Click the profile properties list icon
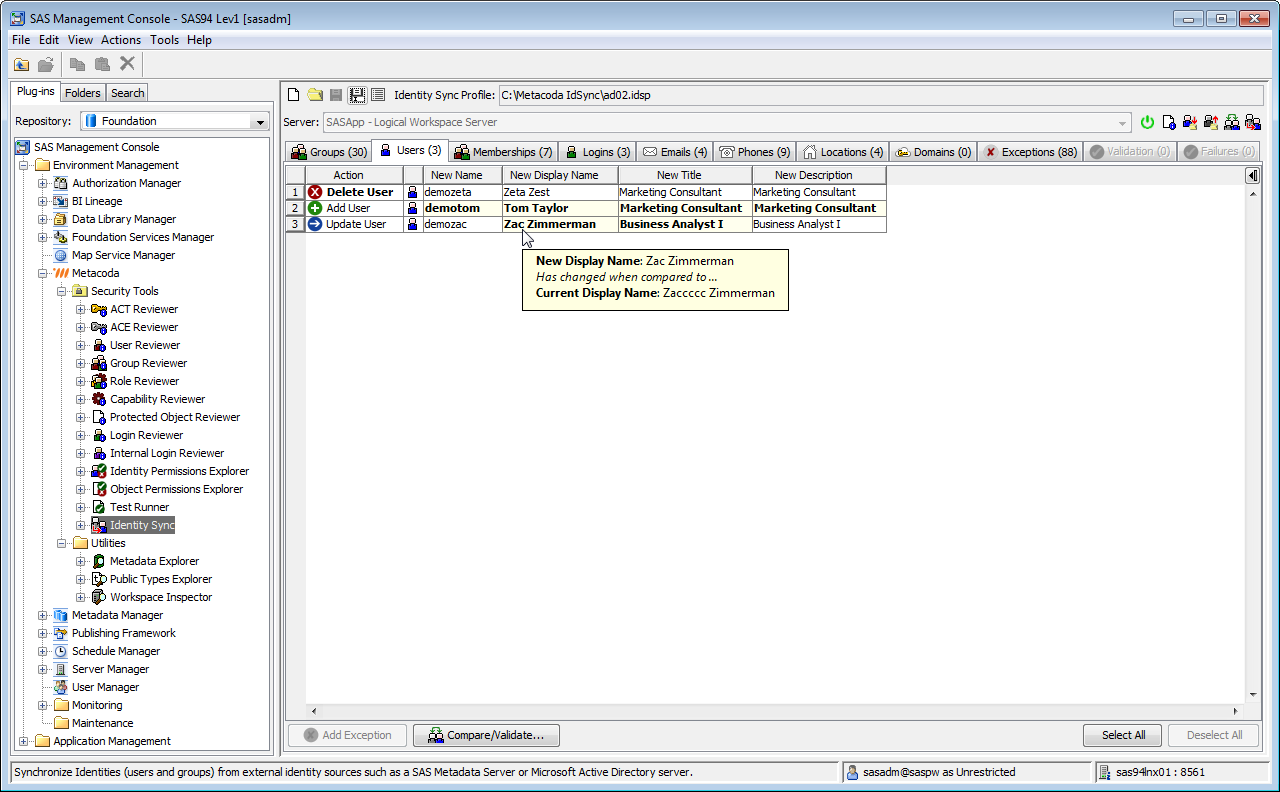1280x792 pixels. 378,95
